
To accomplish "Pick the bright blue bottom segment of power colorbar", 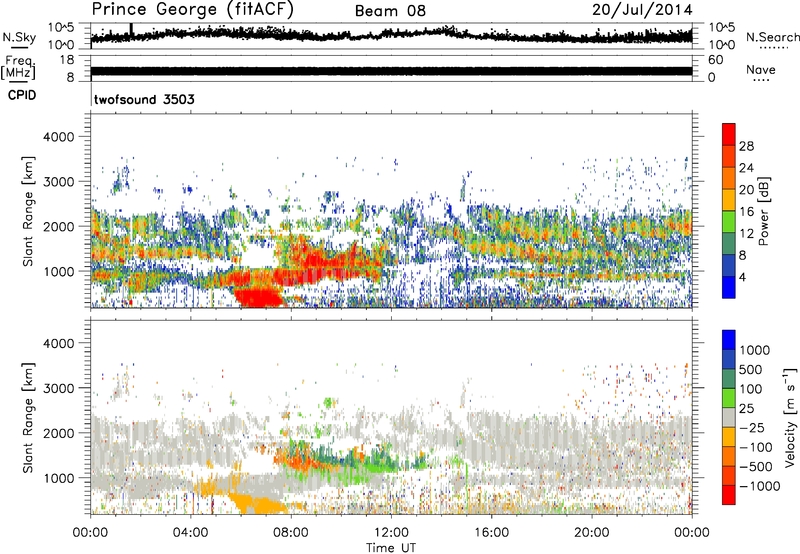I will 729,287.
